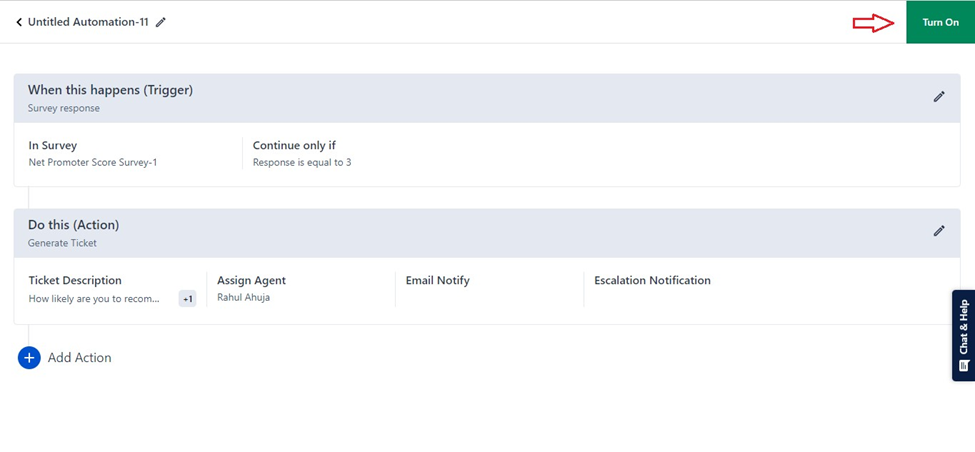This screenshot has width=975, height=452.
Task: Open the Assign Agent field
Action: point(251,281)
